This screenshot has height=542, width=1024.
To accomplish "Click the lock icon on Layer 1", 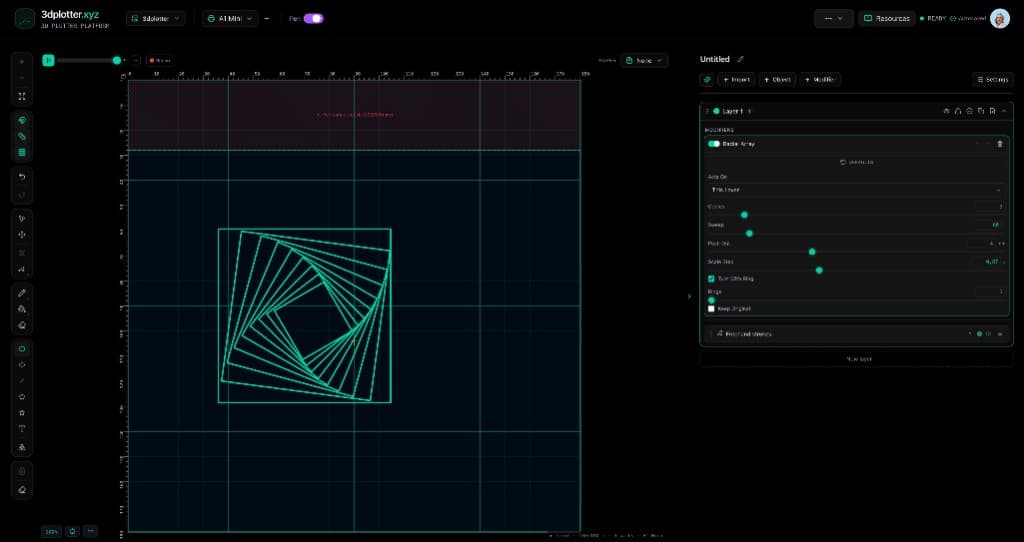I will click(x=958, y=112).
